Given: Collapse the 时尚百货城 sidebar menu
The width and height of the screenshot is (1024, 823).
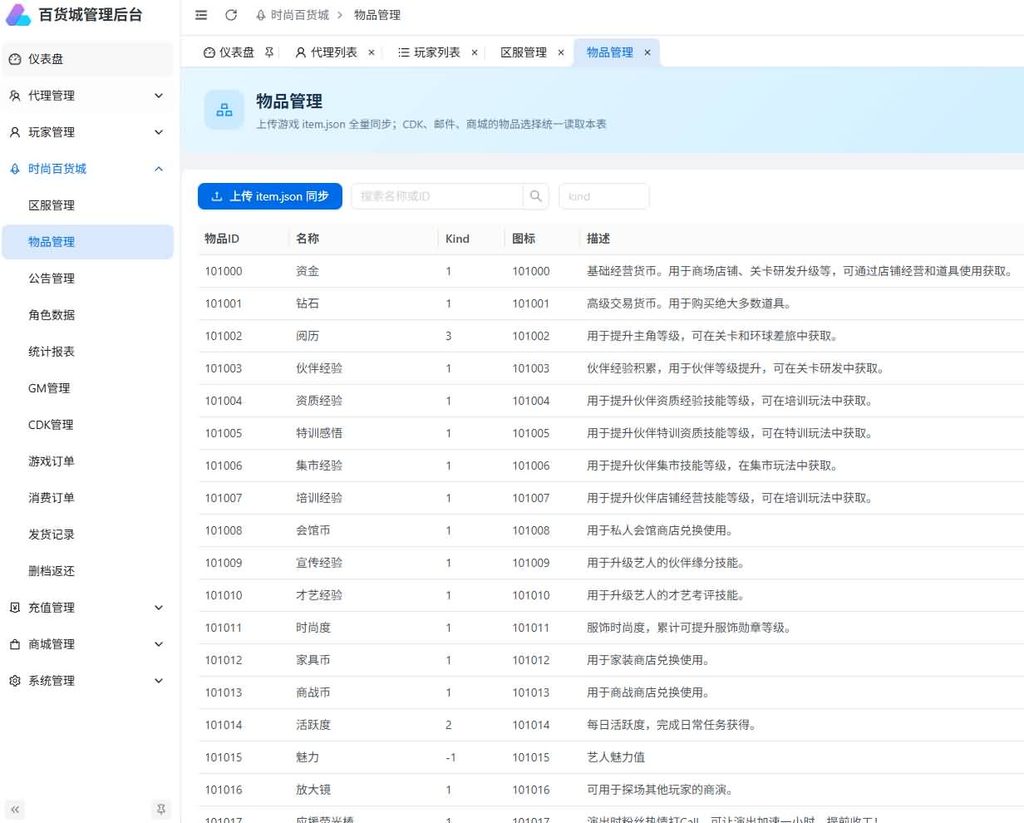Looking at the screenshot, I should click(x=88, y=169).
